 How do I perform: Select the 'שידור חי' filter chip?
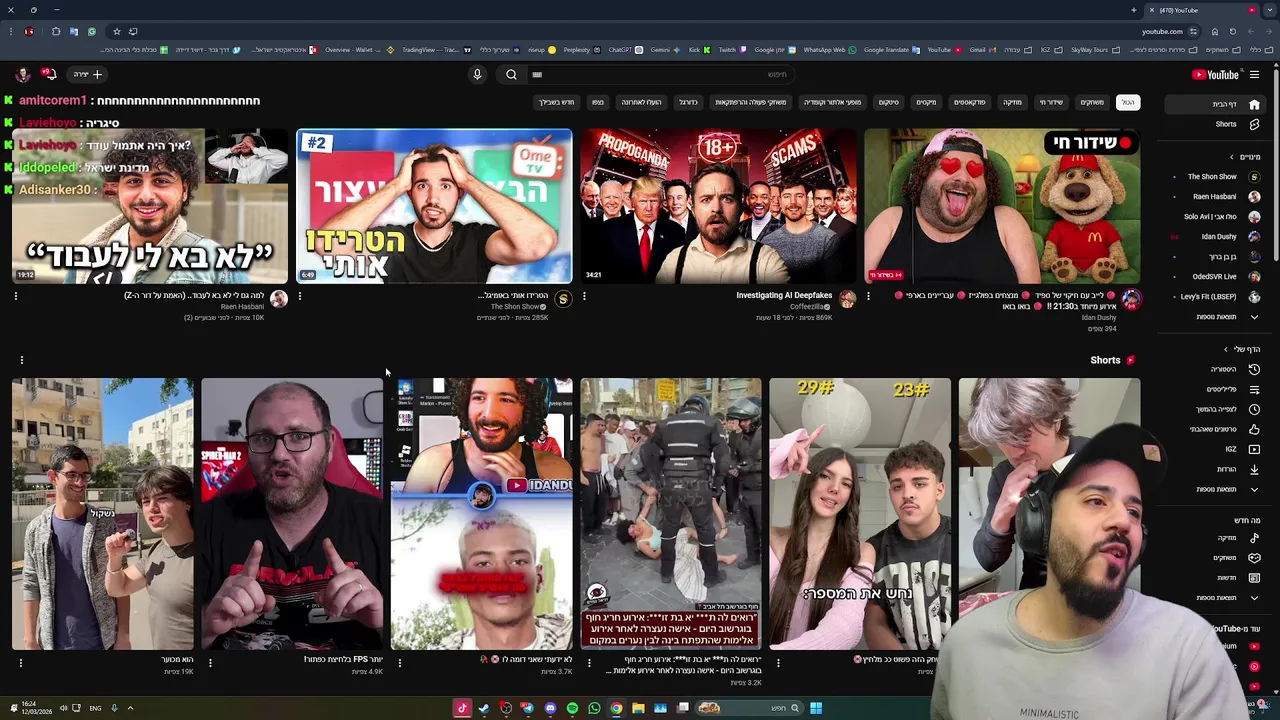tap(1051, 102)
